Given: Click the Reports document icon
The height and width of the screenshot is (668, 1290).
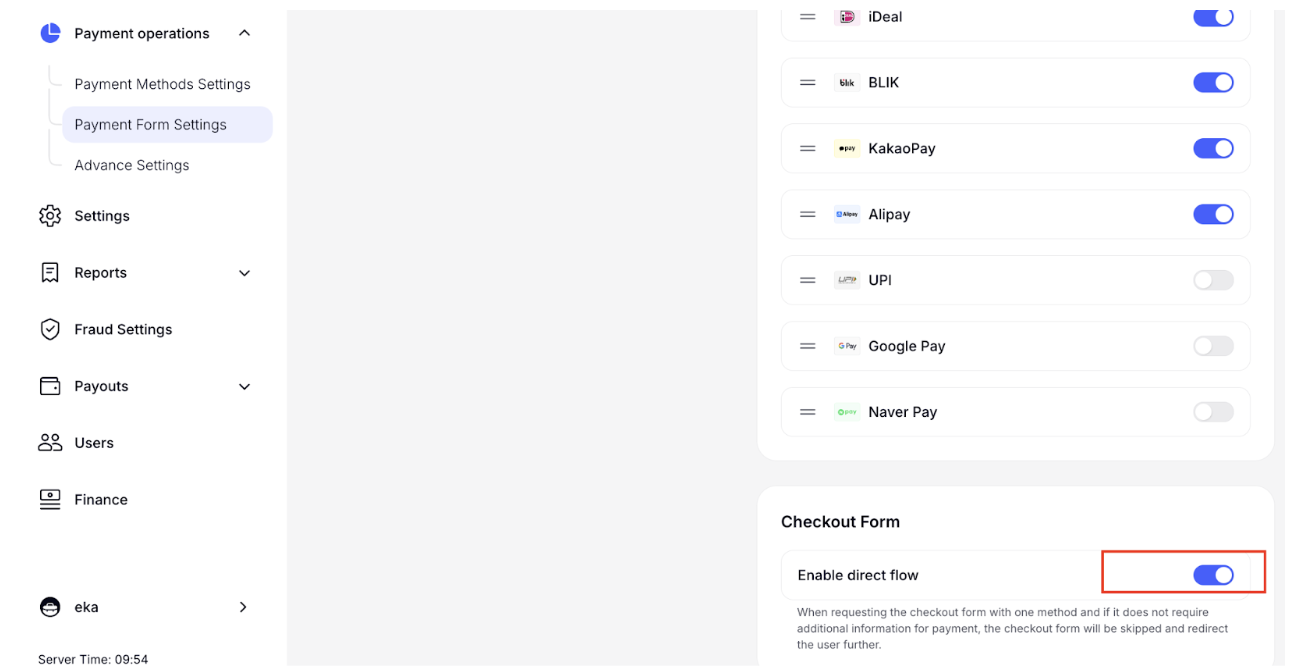Looking at the screenshot, I should pos(50,272).
